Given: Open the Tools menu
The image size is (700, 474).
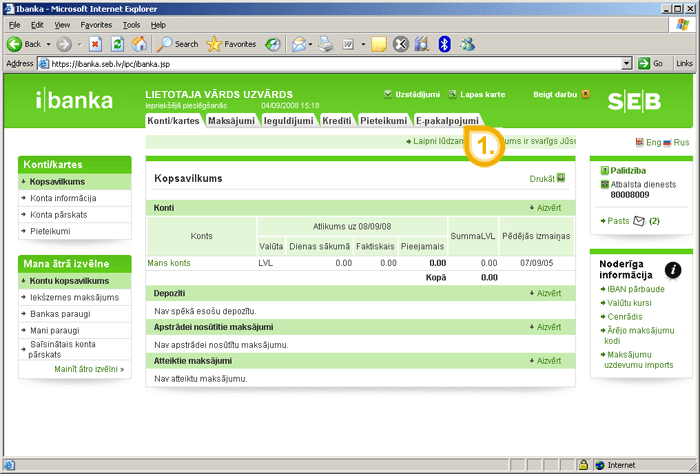Looking at the screenshot, I should point(131,25).
